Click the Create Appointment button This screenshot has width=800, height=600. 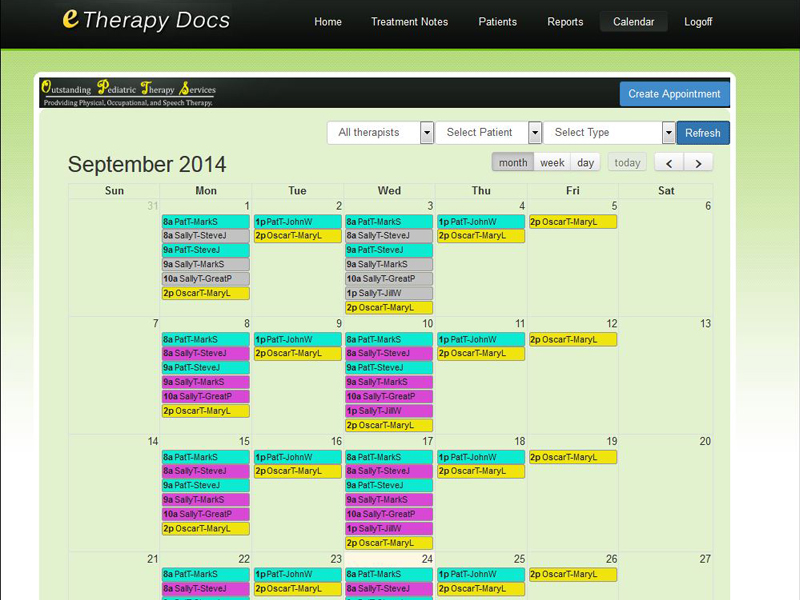pyautogui.click(x=674, y=94)
